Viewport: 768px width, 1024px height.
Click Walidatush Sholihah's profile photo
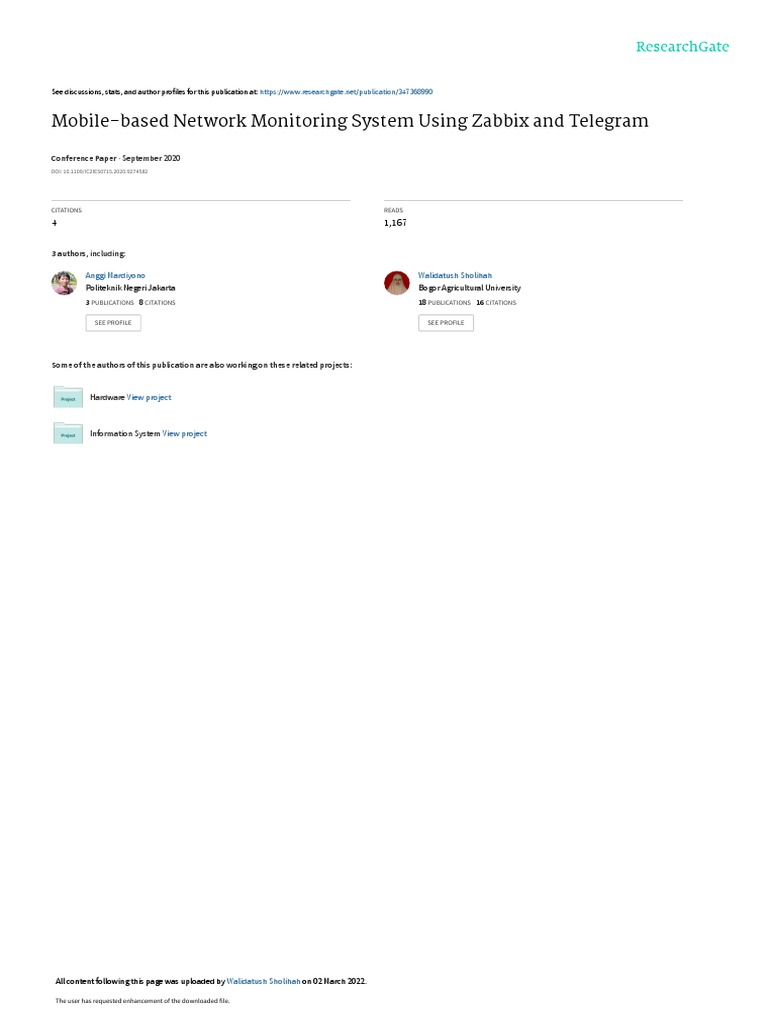[x=396, y=283]
